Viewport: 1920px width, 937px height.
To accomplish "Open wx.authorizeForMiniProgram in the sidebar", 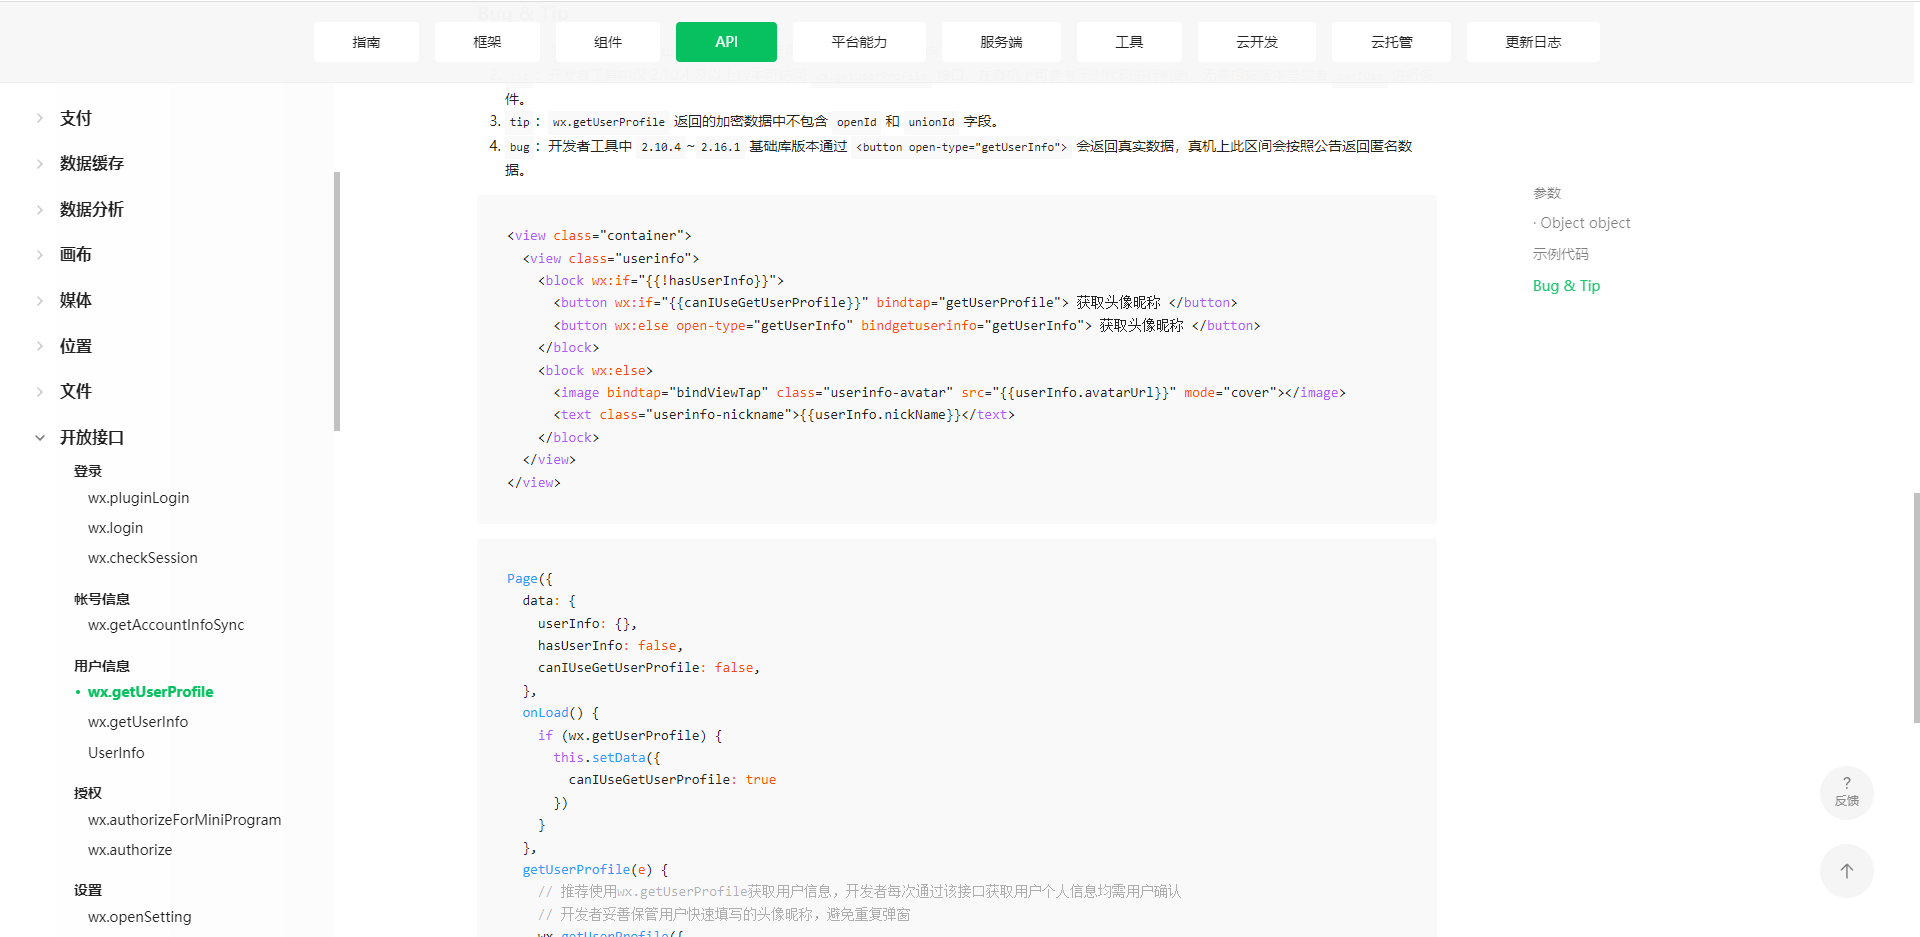I will [184, 820].
